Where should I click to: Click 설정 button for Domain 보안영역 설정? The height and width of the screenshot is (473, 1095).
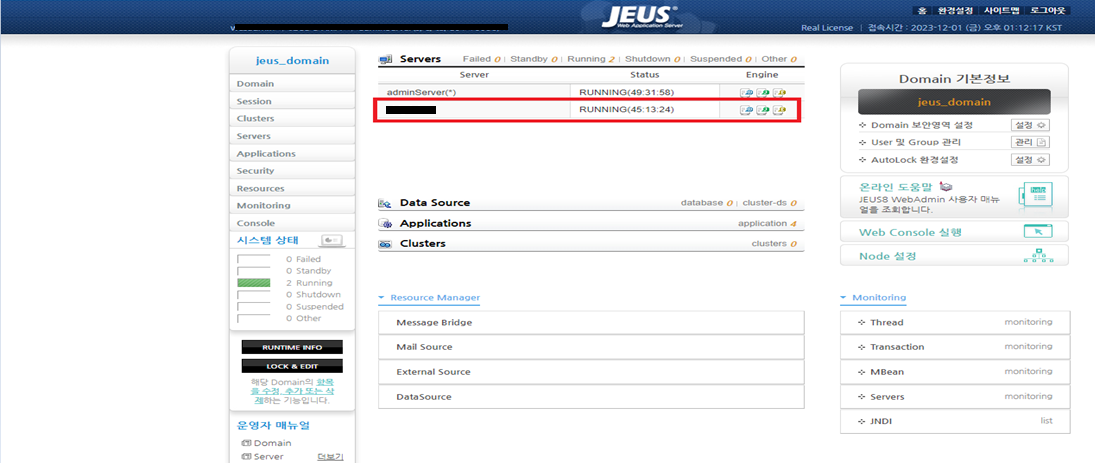click(x=1030, y=126)
